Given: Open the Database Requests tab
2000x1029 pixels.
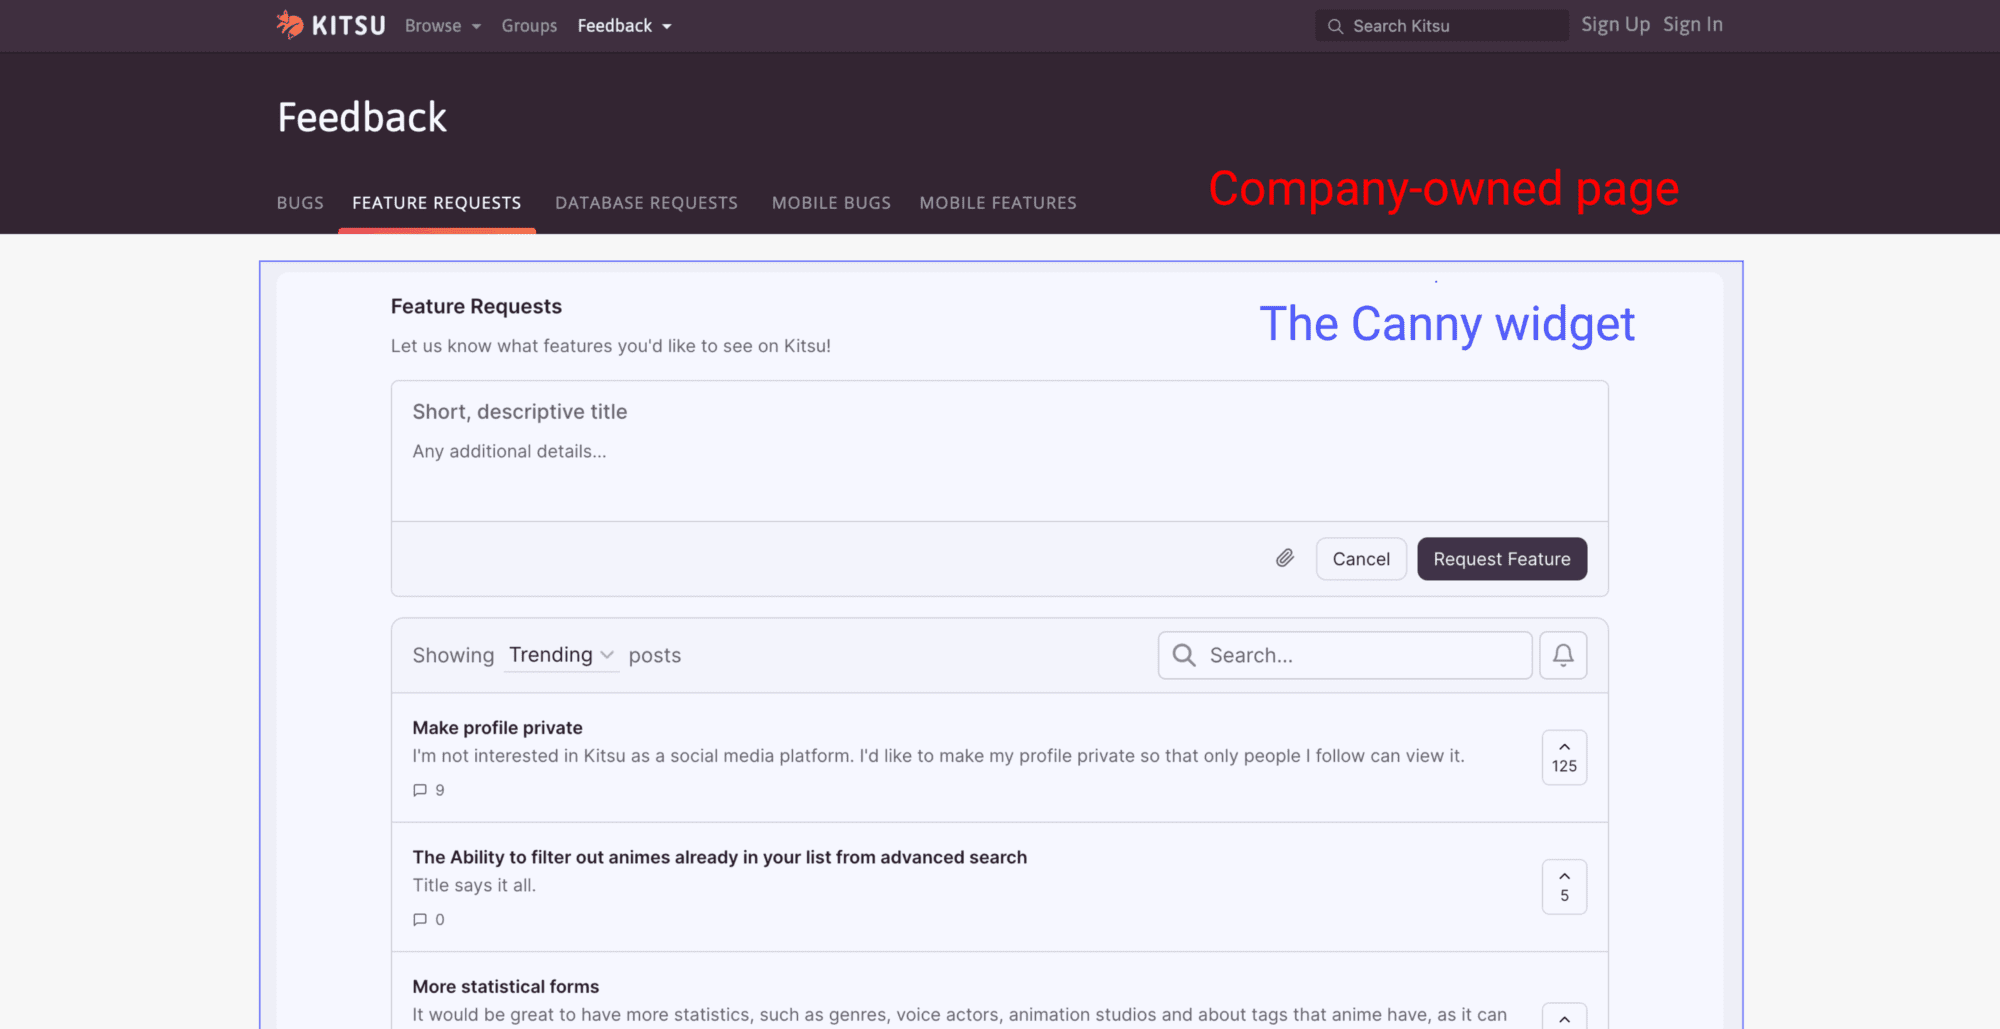Looking at the screenshot, I should [x=647, y=203].
